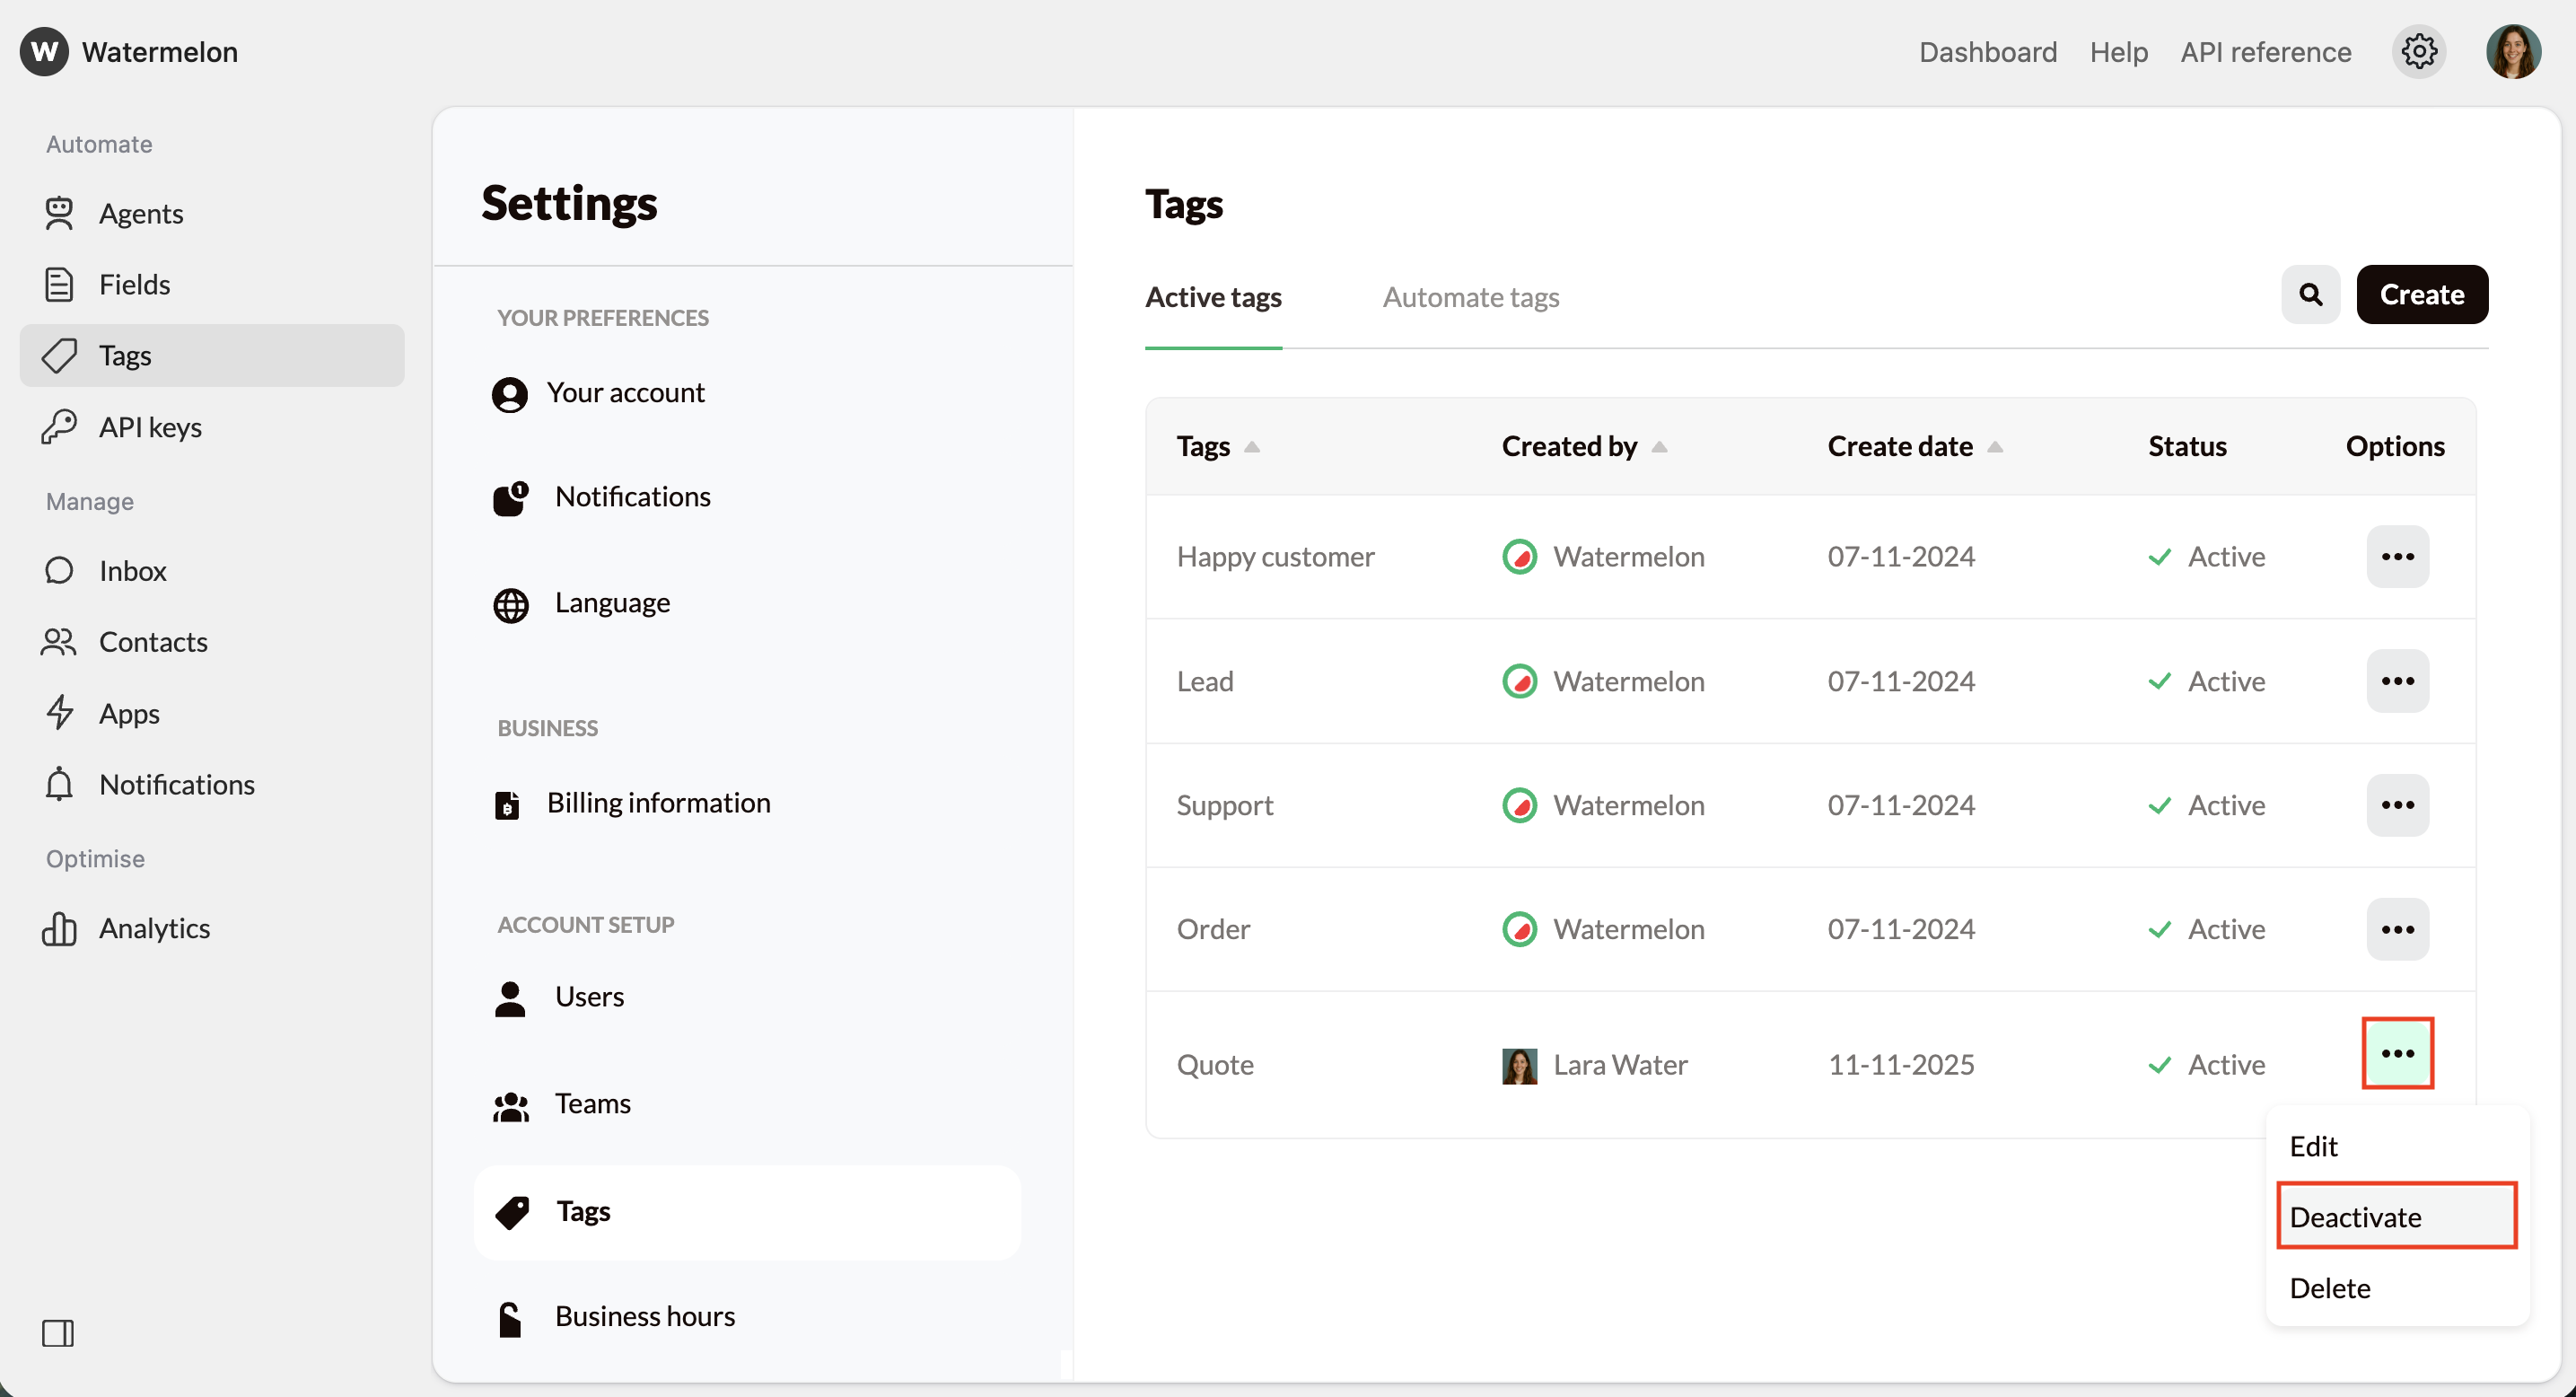Sort table by Tags column arrow
The height and width of the screenshot is (1397, 2576).
coord(1251,447)
